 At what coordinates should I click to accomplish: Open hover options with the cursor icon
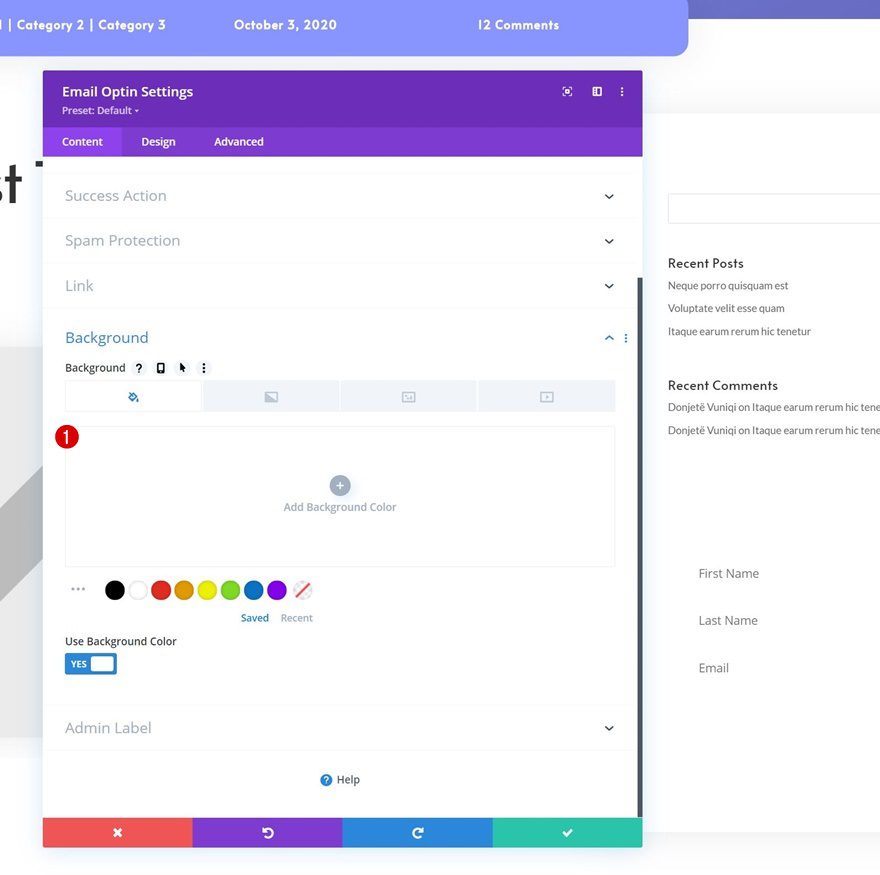(x=182, y=368)
